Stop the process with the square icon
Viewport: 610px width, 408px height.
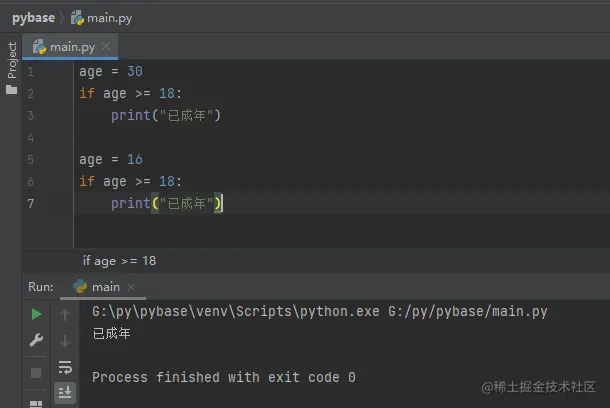36,373
